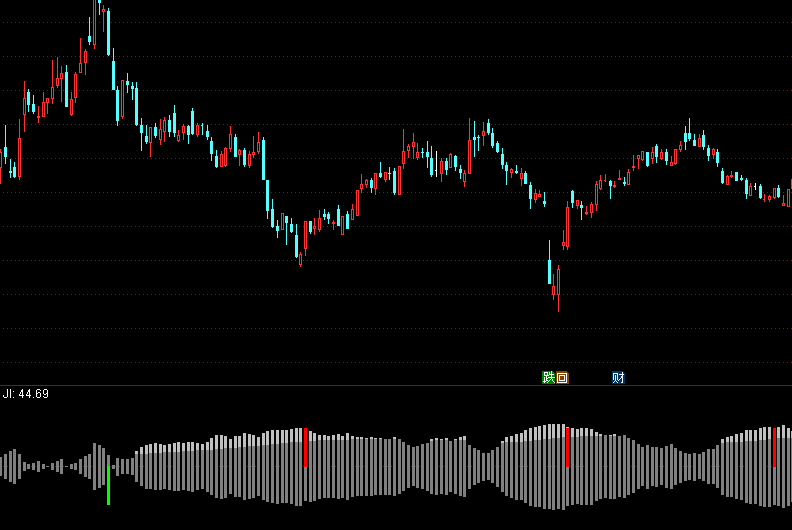Click the orange 回 marker icon

pos(562,377)
